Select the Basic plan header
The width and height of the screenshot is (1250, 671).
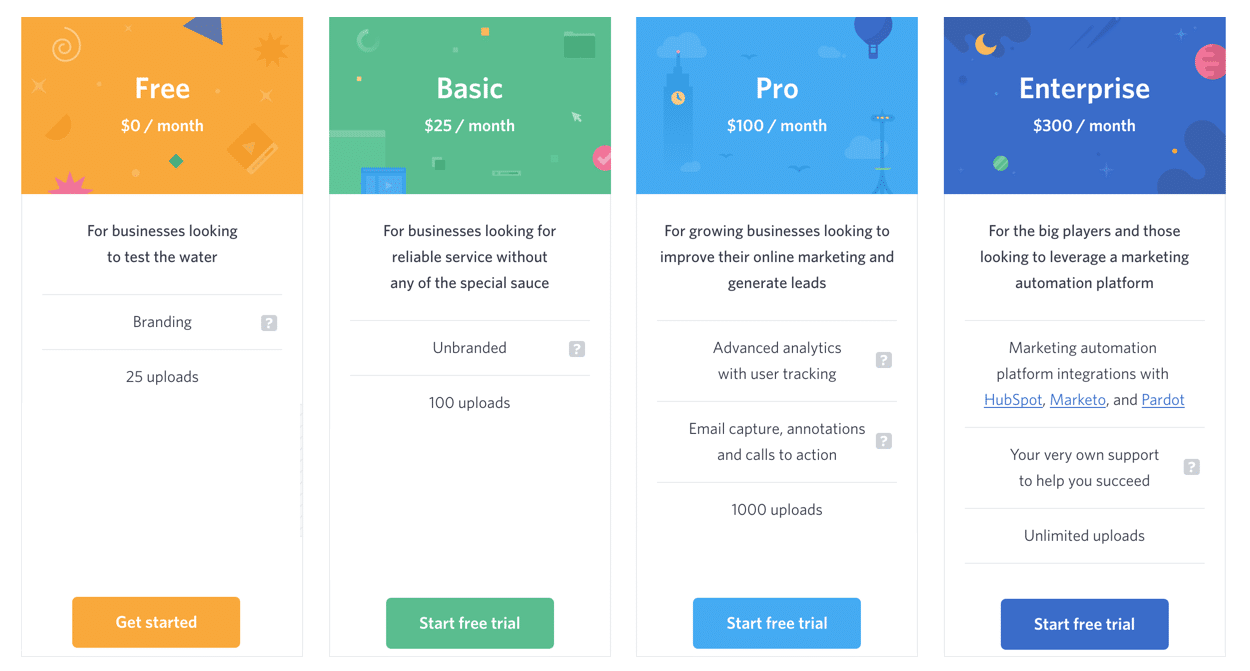pos(469,89)
